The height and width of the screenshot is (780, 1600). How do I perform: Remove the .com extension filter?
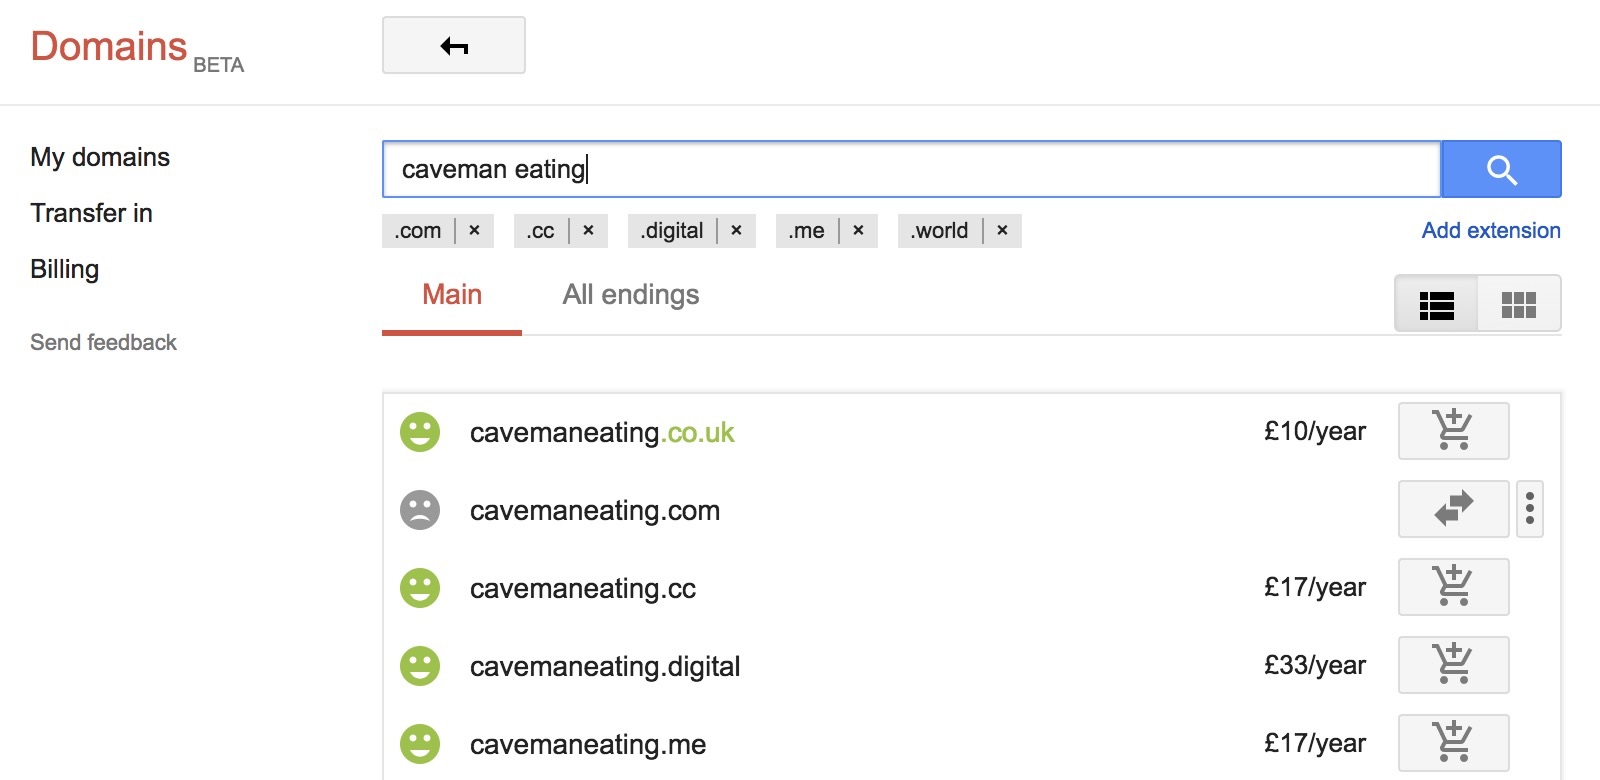(x=474, y=230)
